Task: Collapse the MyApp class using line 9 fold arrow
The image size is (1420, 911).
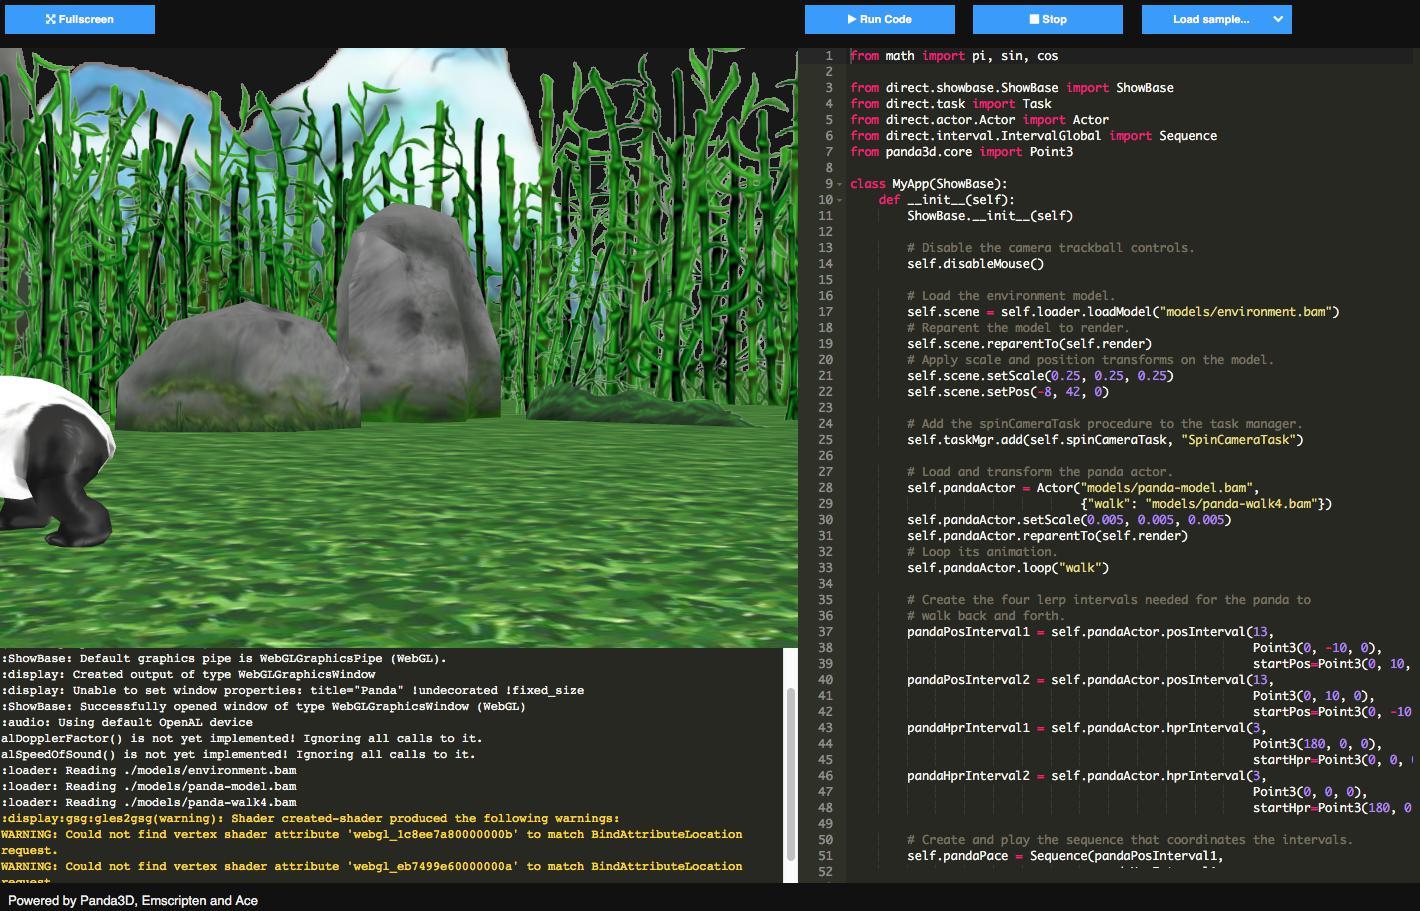Action: pos(837,183)
